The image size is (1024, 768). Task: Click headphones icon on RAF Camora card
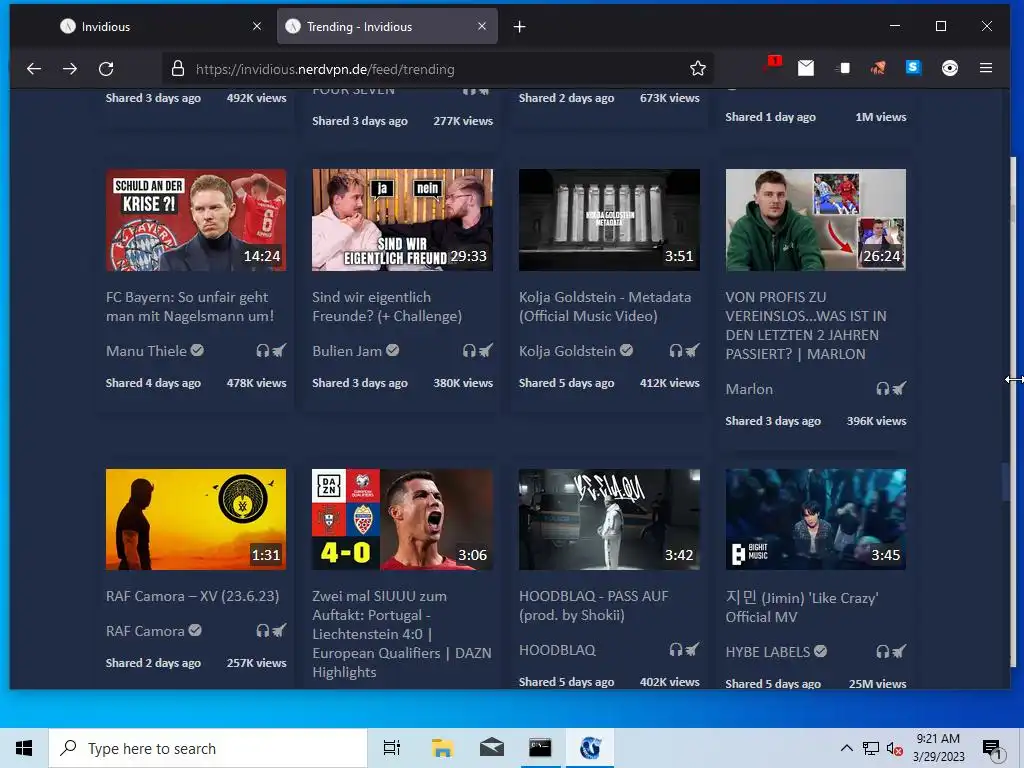coord(263,631)
